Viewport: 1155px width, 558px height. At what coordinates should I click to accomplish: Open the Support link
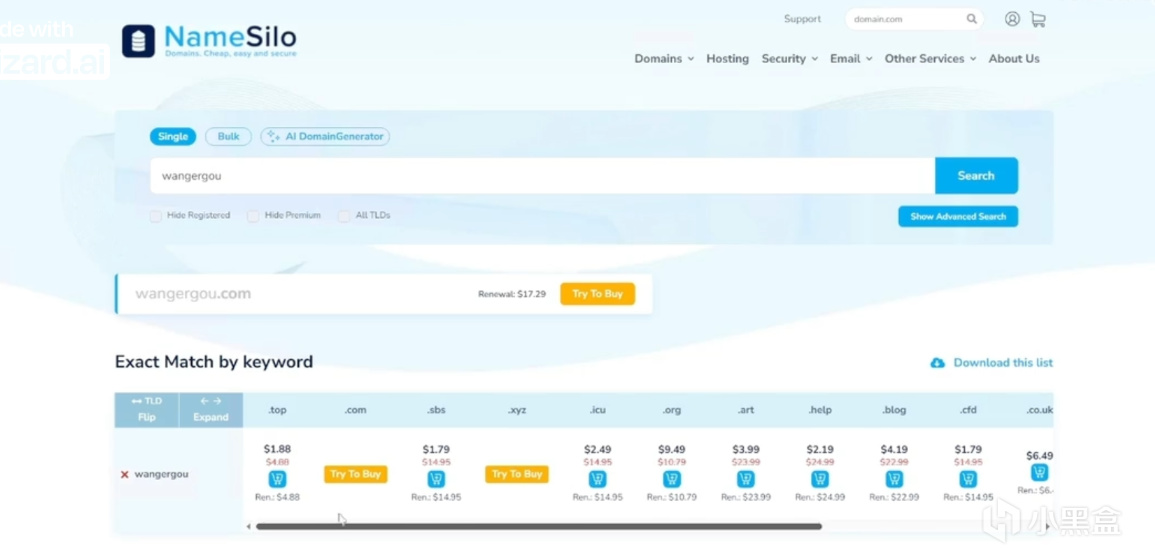coord(802,19)
